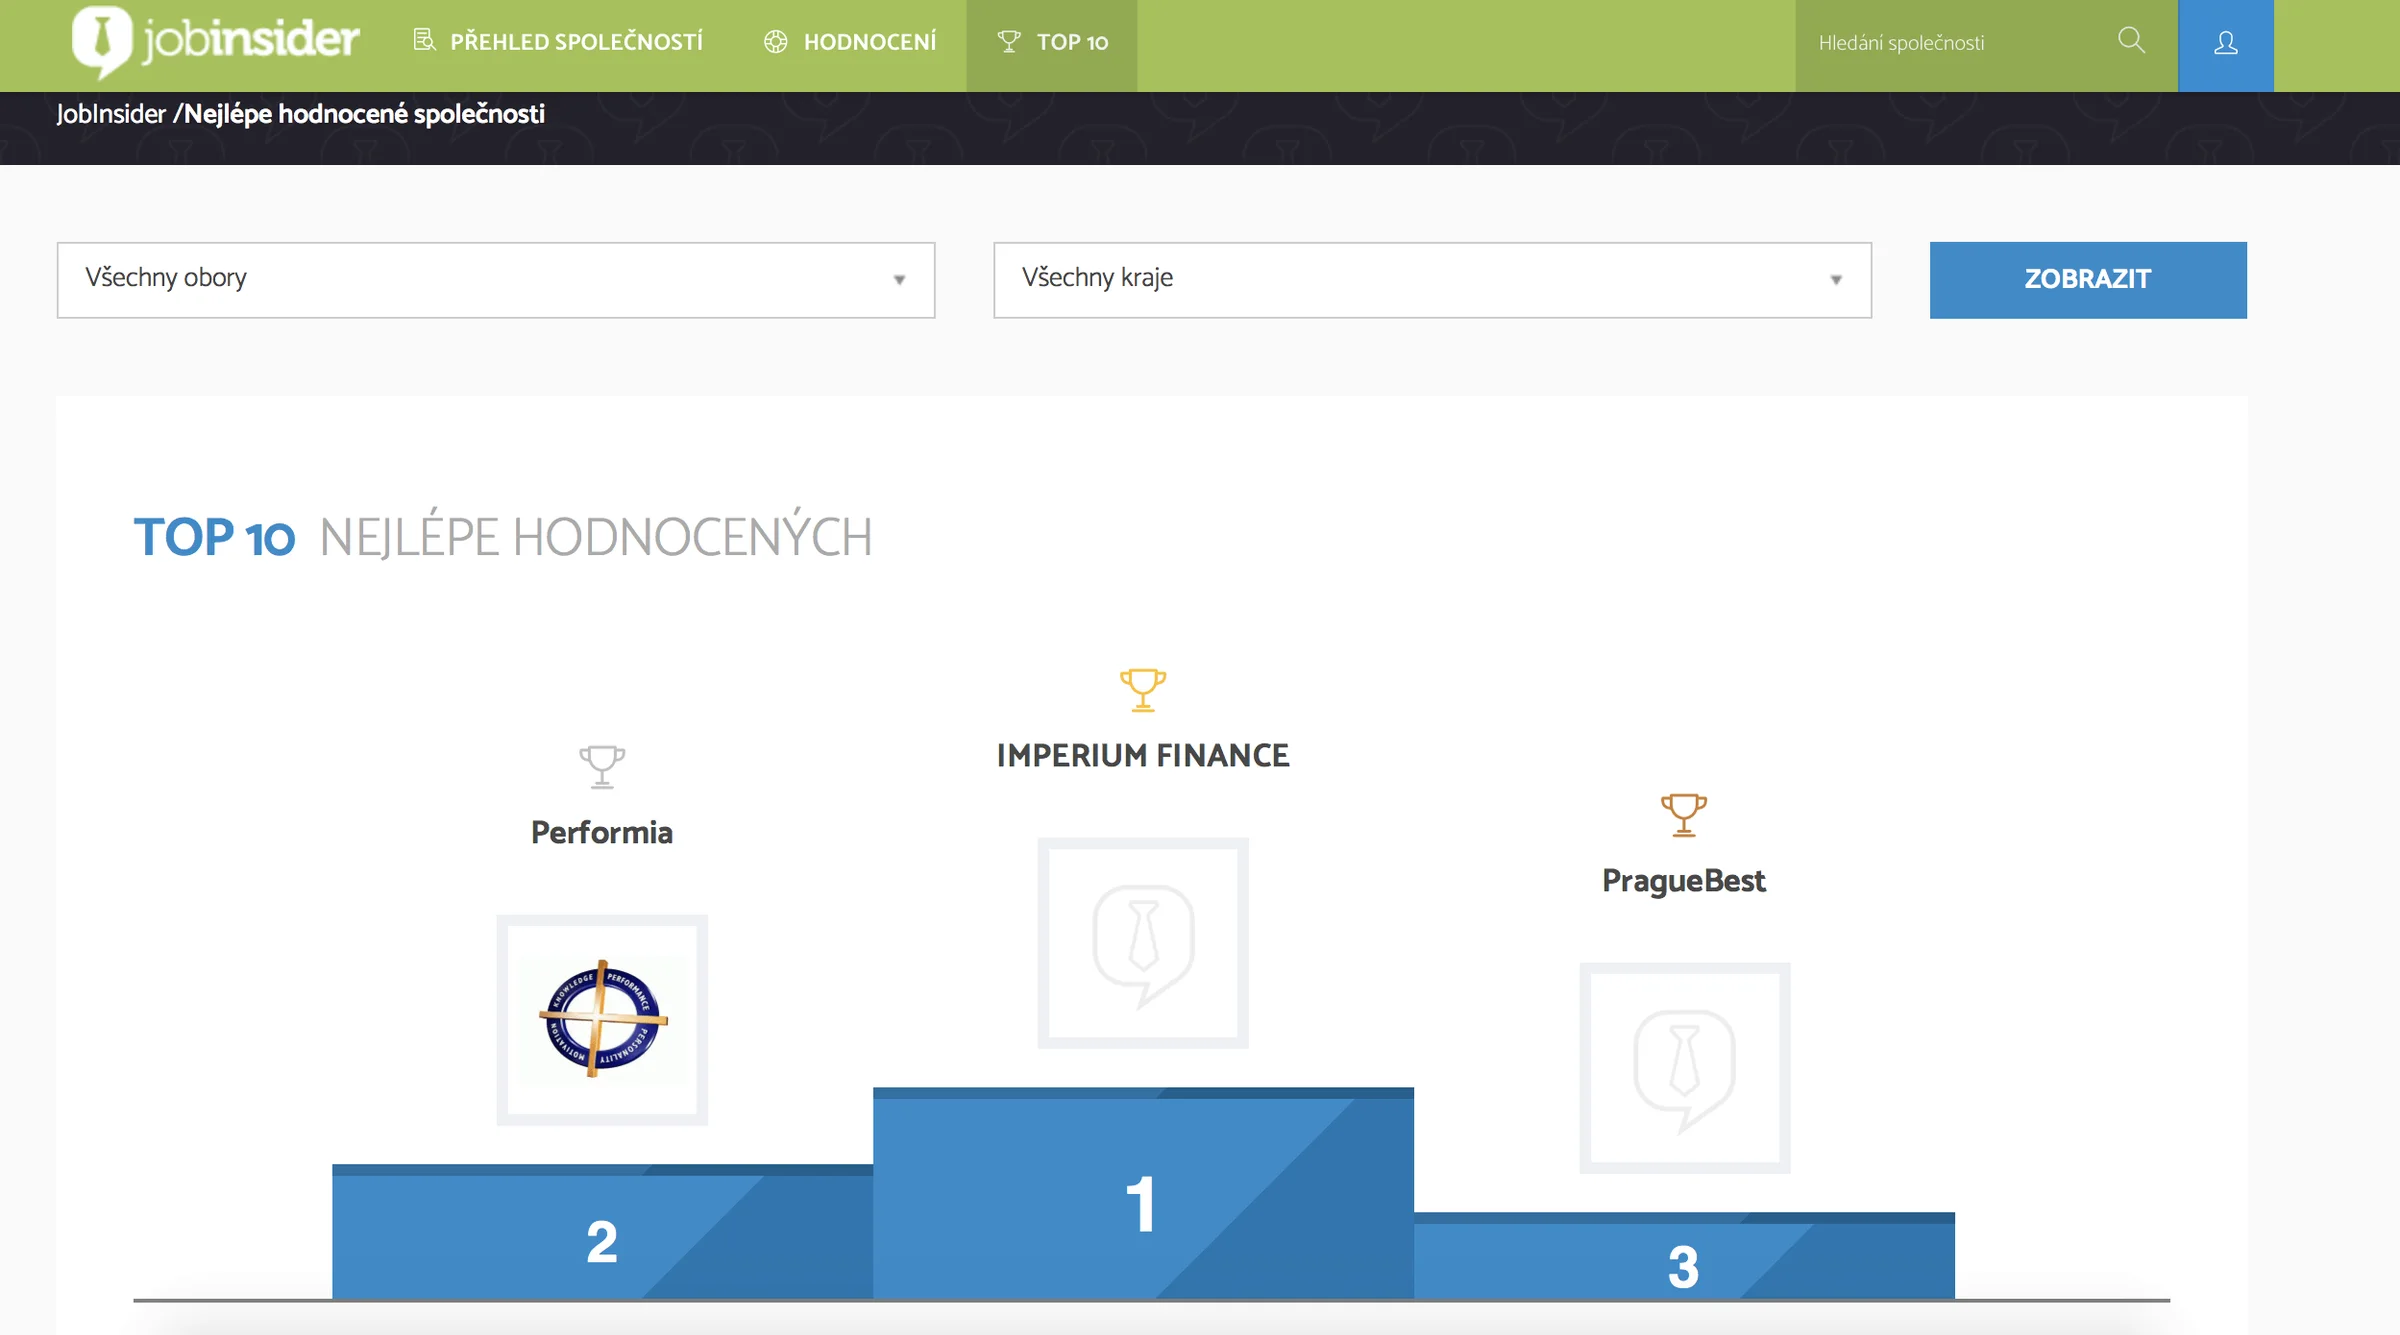Screen dimensions: 2400x1335
Task: Select the TOP 10 menu tab
Action: [x=1052, y=44]
